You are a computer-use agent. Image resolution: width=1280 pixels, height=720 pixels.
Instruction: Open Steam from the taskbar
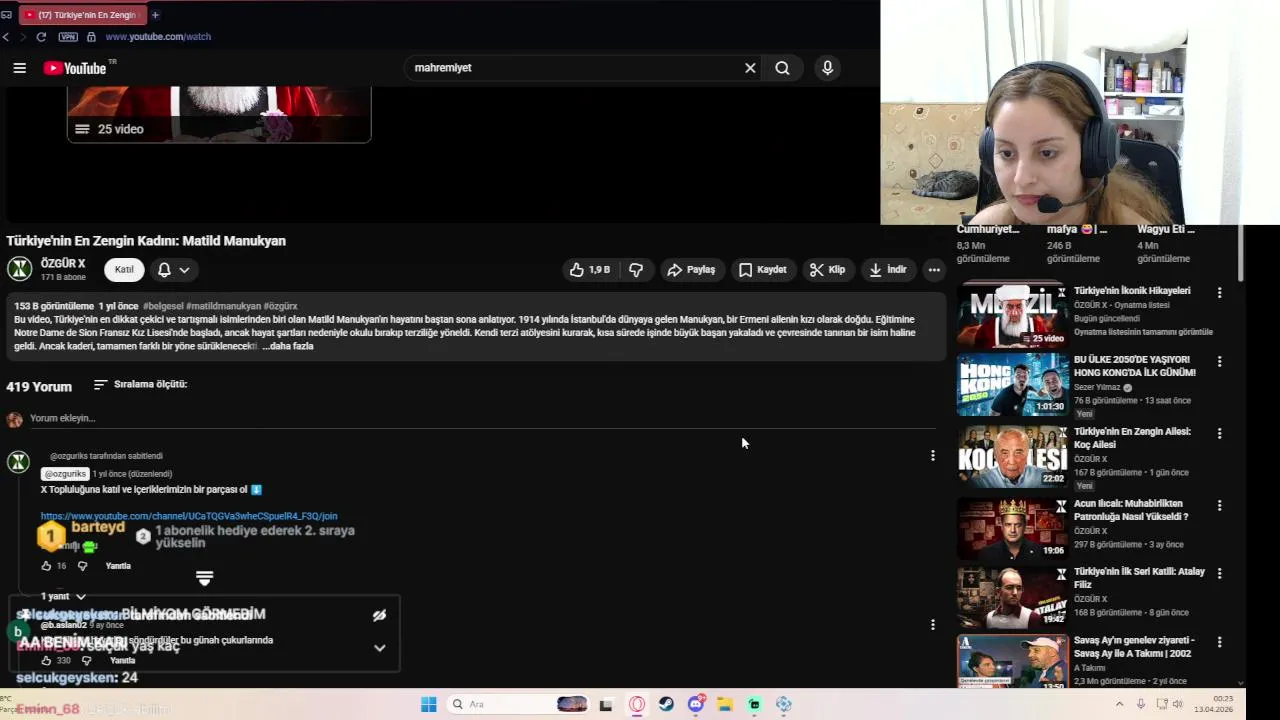click(666, 705)
